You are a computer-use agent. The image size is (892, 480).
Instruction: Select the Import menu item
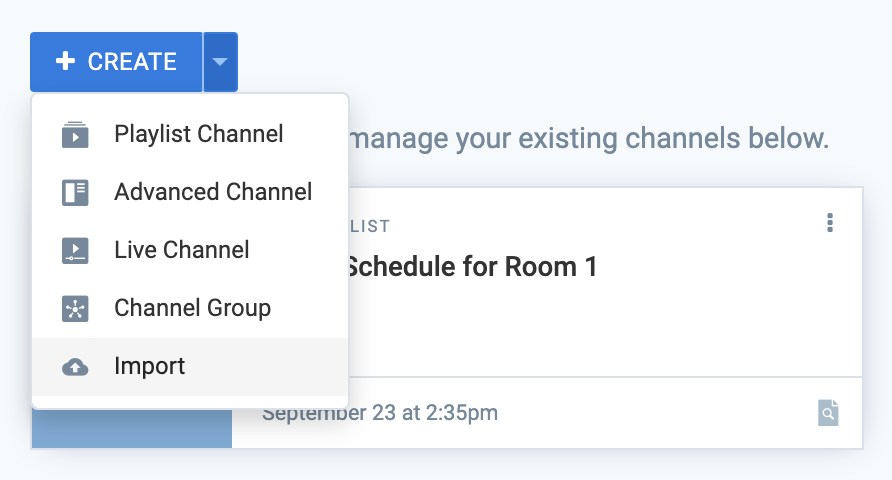click(x=190, y=367)
